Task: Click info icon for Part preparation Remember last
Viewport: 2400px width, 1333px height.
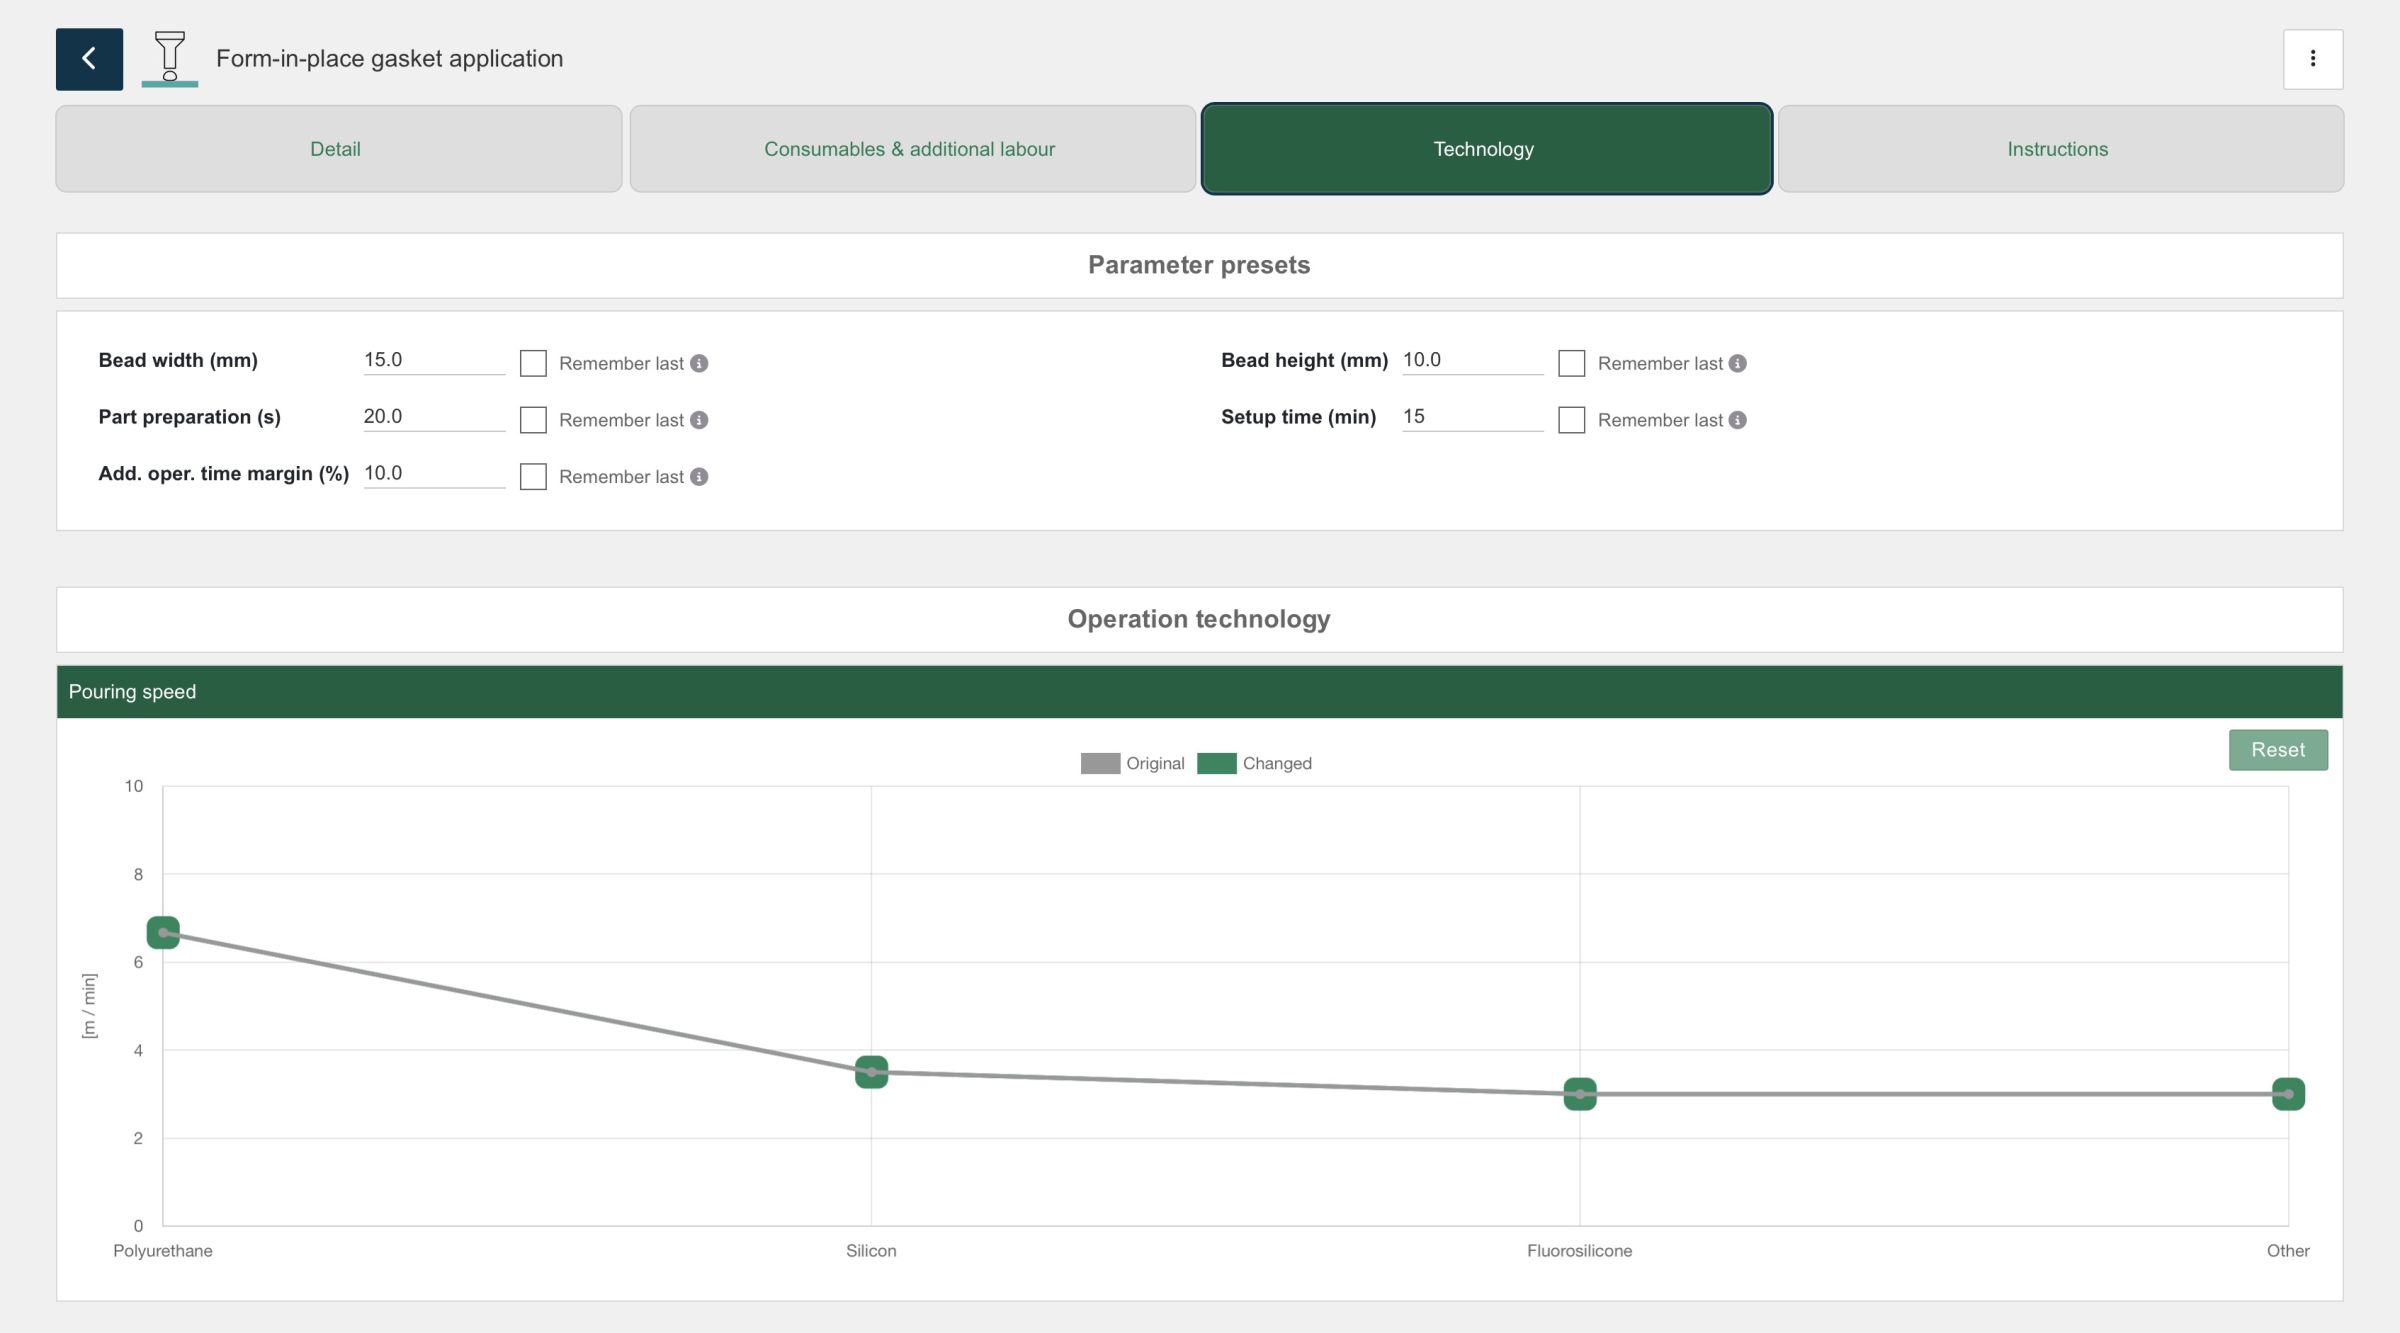Action: point(699,421)
